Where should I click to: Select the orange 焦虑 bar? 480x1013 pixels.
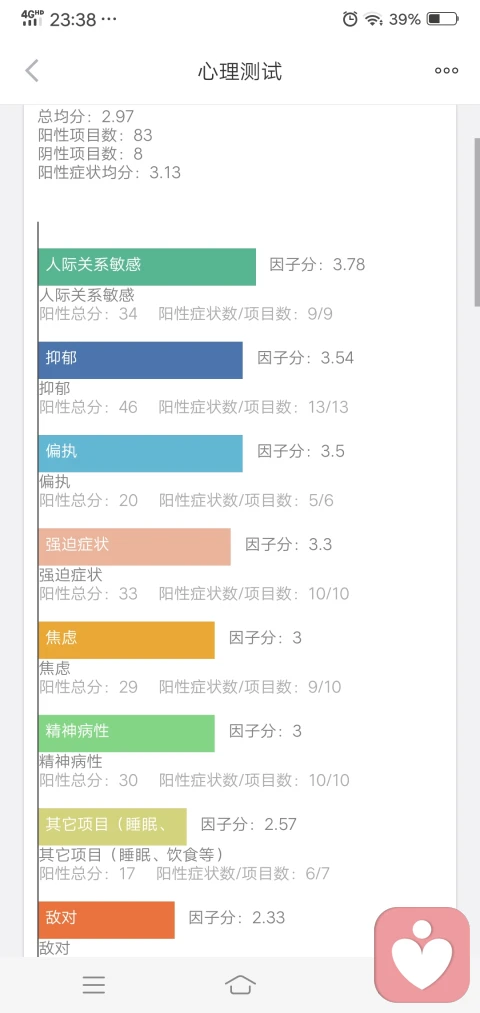(x=127, y=640)
